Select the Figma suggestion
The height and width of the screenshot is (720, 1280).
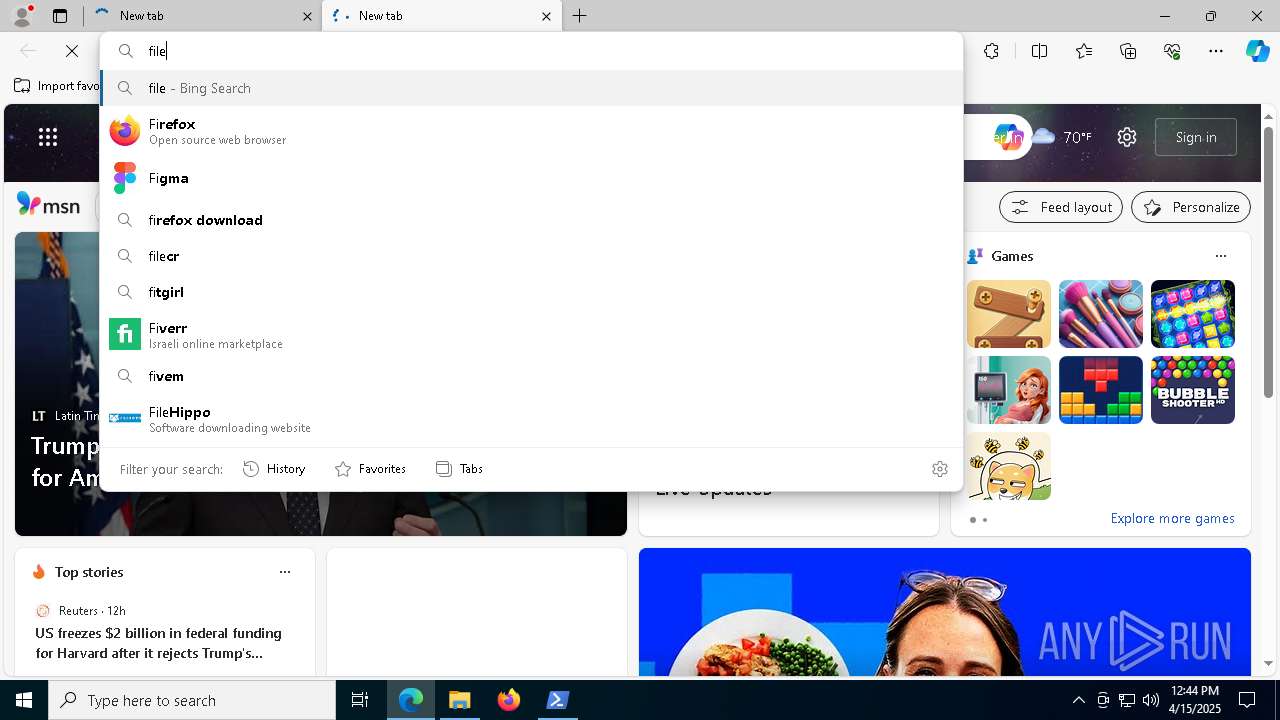(531, 178)
